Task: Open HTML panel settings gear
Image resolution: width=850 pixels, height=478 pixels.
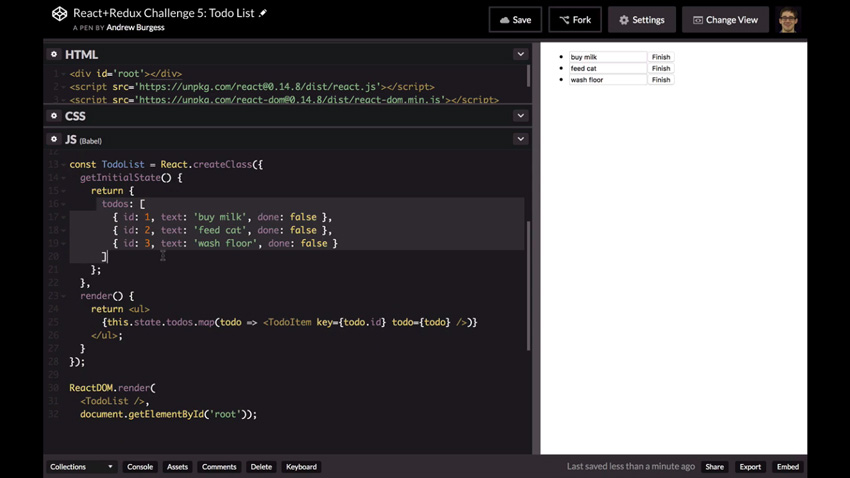Action: (x=54, y=54)
